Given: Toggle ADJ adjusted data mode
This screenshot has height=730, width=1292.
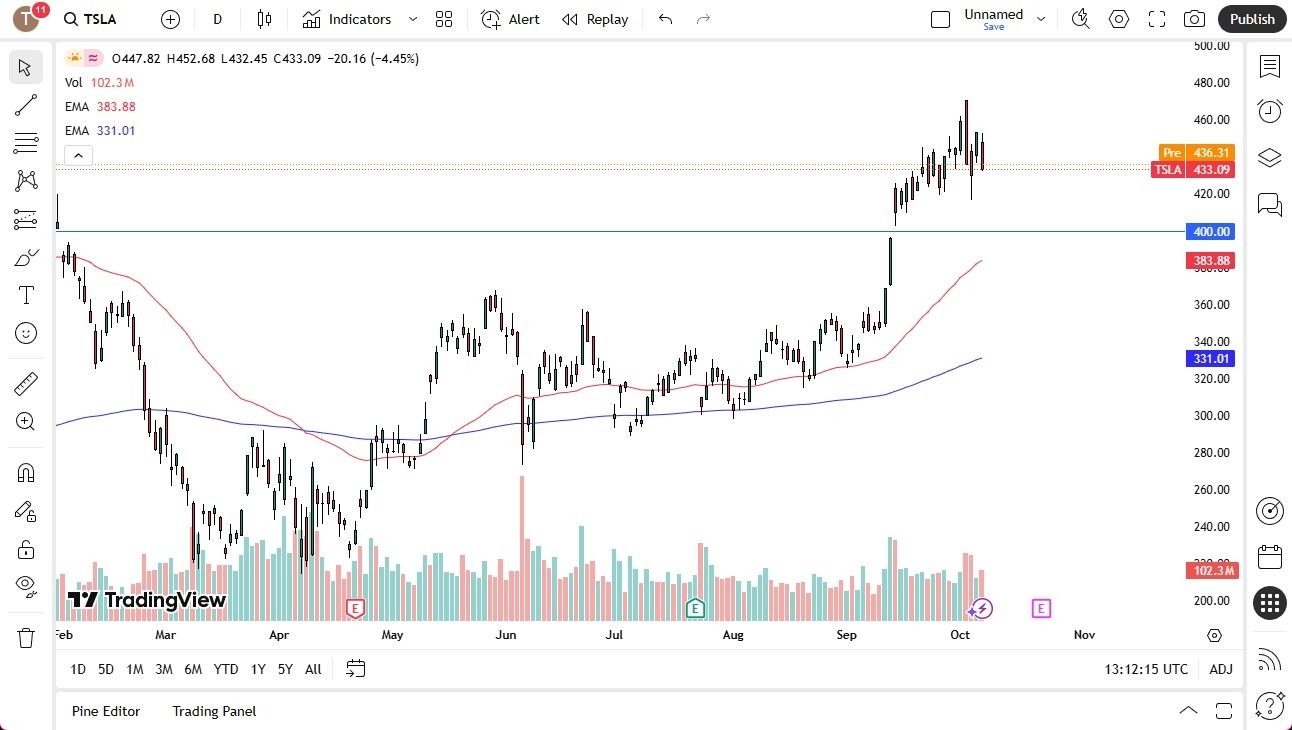Looking at the screenshot, I should coord(1221,669).
